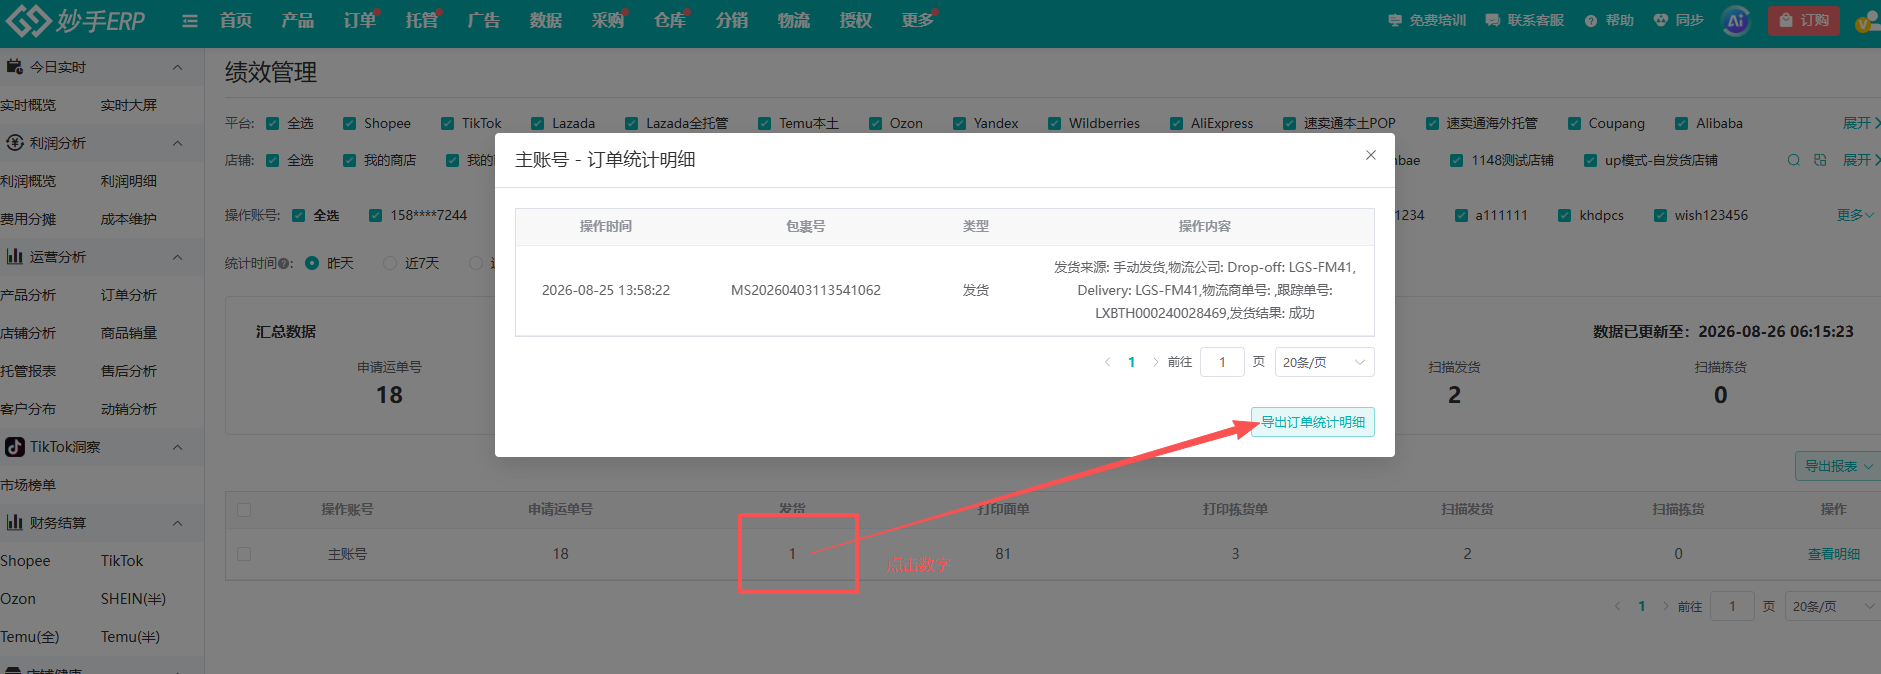
Task: Click package number MS20260403113541062
Action: [806, 290]
